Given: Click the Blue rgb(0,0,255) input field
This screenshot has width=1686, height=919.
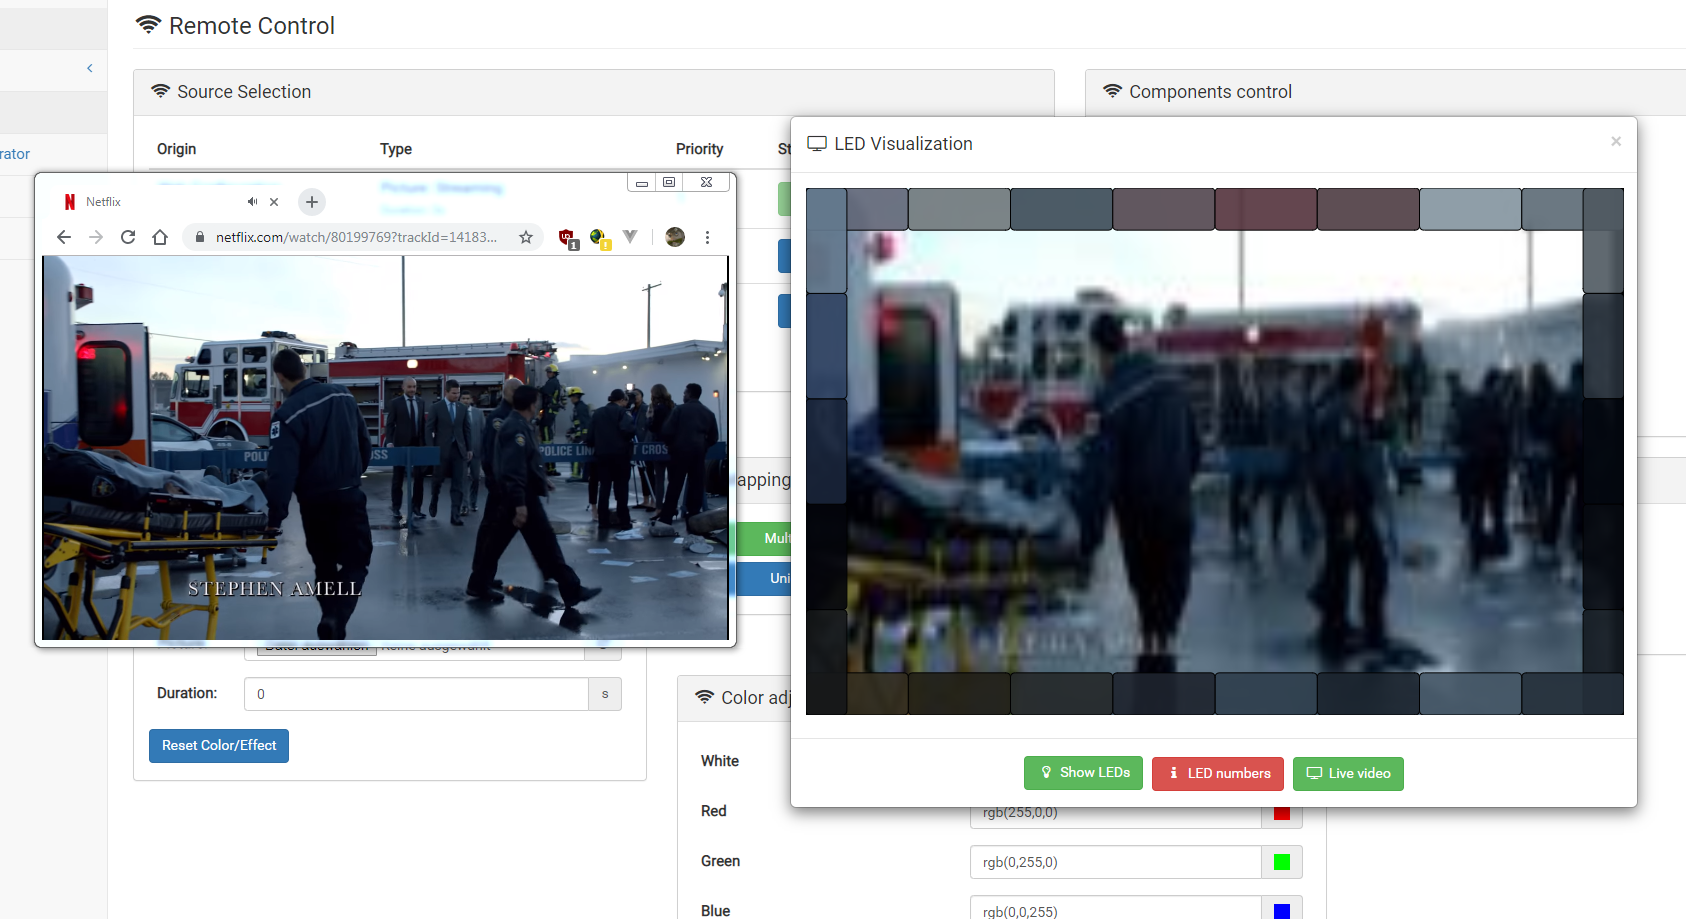Looking at the screenshot, I should click(x=1115, y=908).
